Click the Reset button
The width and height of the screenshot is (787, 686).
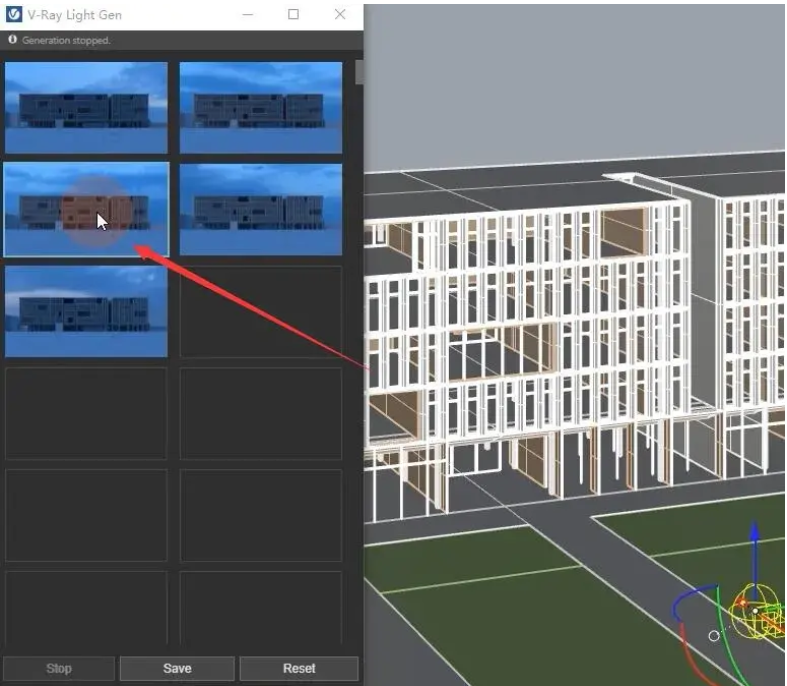coord(299,668)
